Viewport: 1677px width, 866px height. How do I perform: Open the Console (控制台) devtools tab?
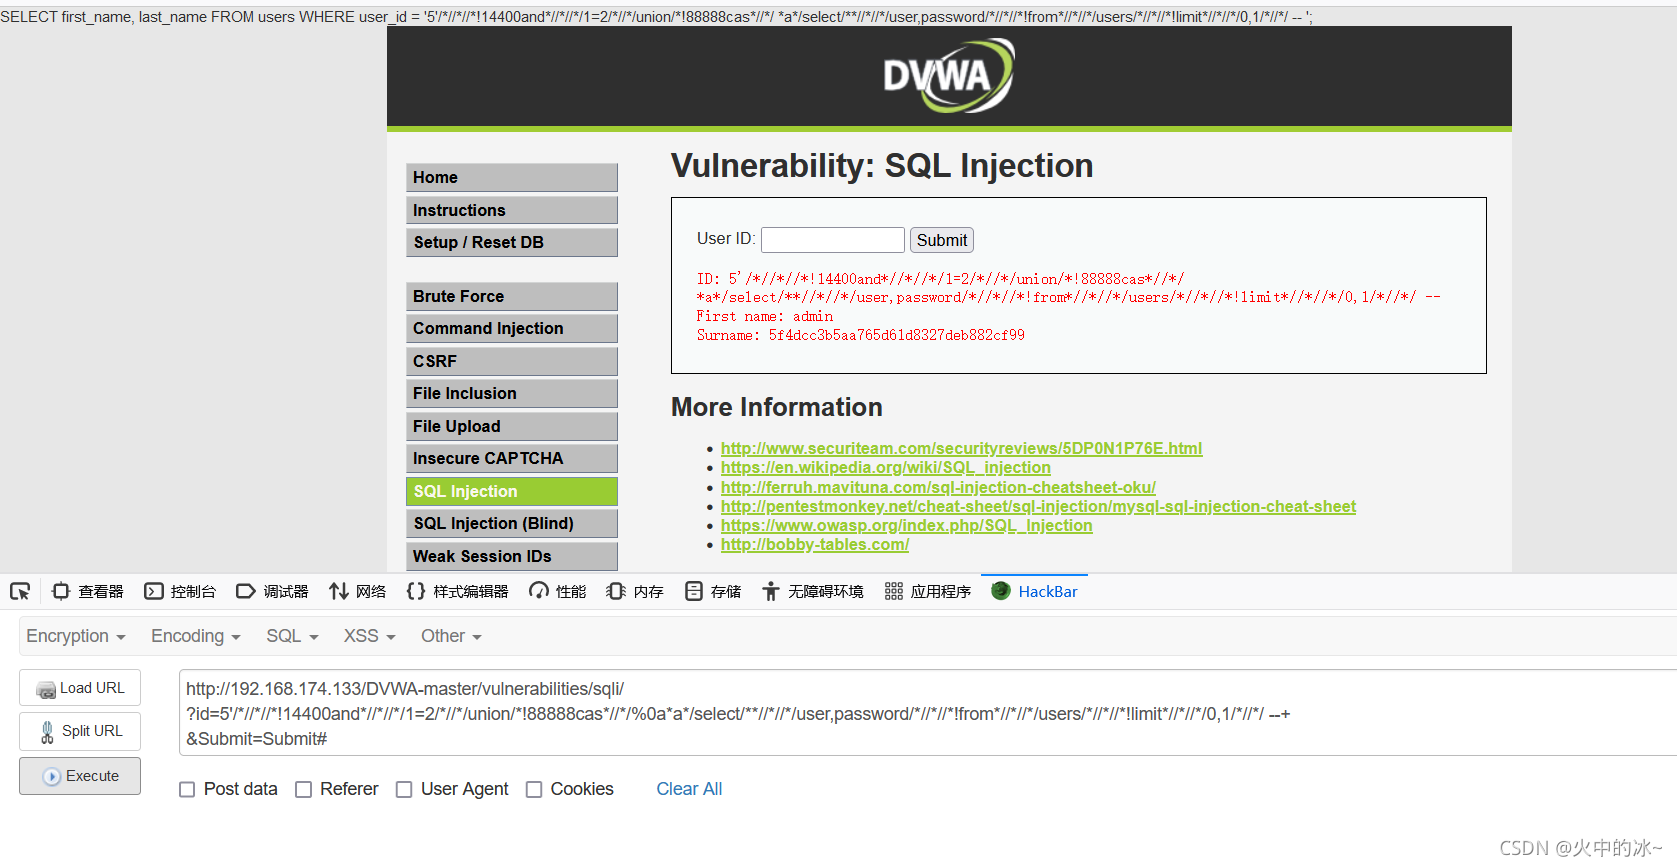[180, 591]
